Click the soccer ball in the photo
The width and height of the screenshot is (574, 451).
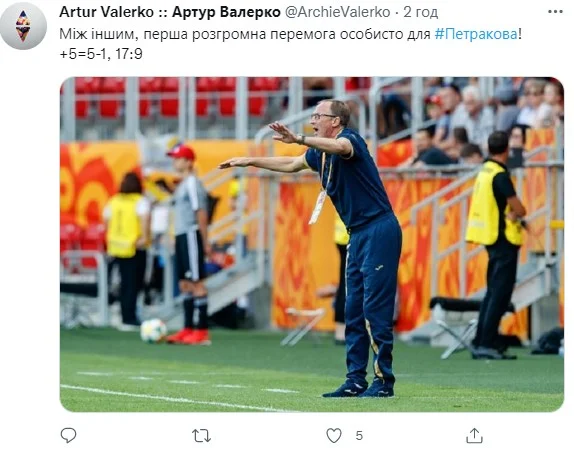(x=153, y=331)
